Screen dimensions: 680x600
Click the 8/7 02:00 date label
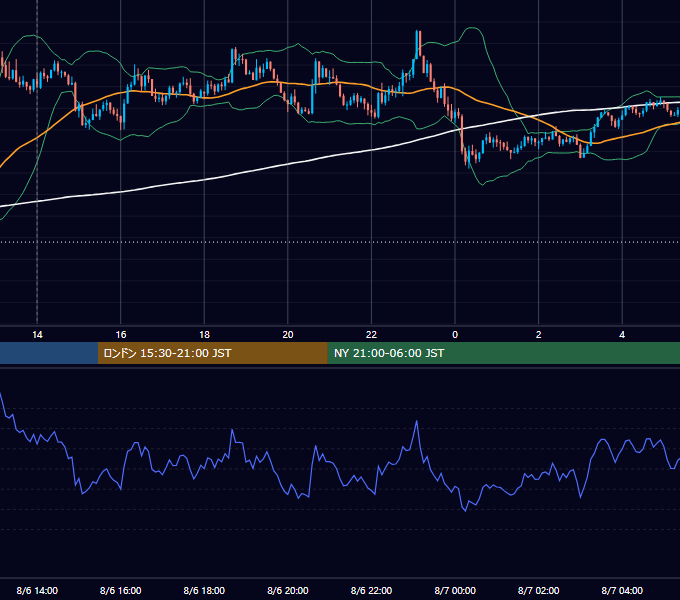[x=539, y=591]
